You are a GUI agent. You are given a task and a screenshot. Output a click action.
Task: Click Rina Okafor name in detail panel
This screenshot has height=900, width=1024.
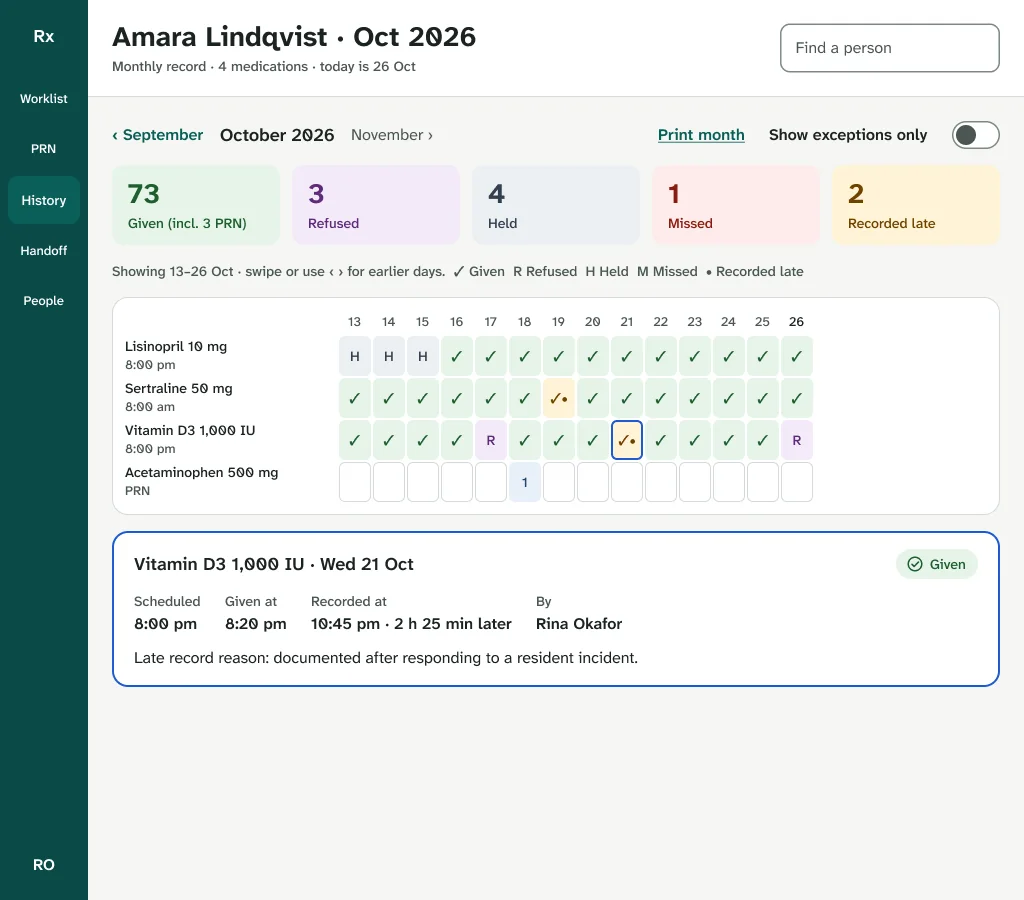point(579,624)
